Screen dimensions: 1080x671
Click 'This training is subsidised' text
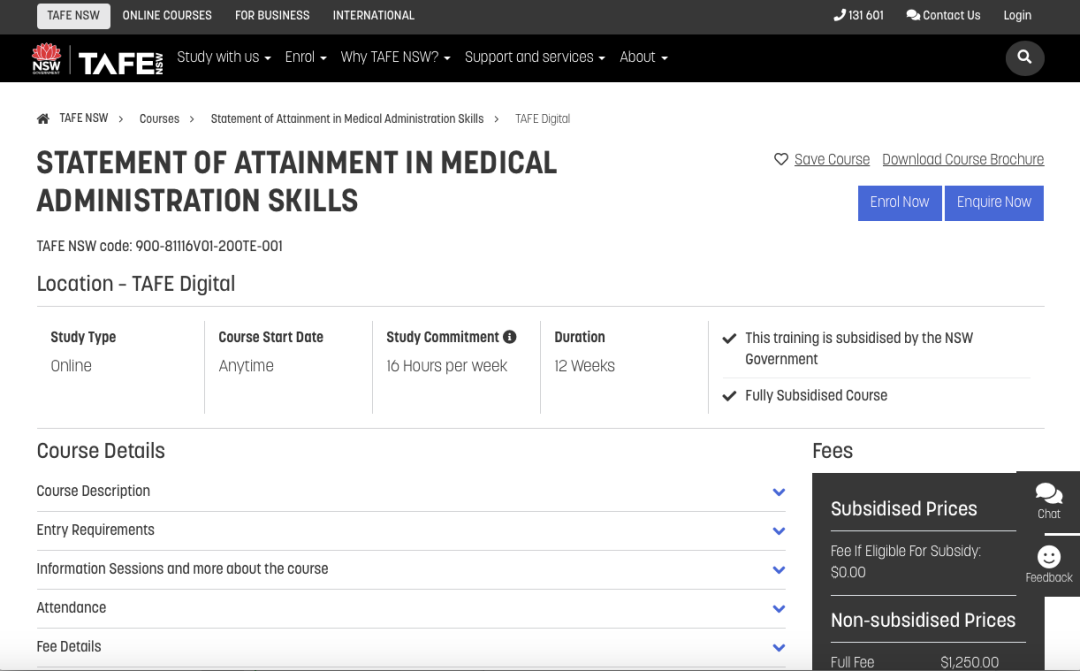point(859,349)
